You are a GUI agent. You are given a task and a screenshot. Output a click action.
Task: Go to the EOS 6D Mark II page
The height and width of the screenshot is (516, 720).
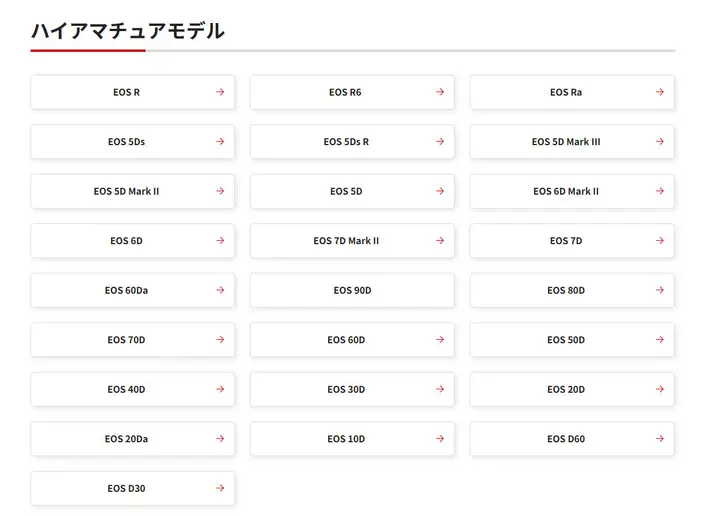tap(566, 191)
